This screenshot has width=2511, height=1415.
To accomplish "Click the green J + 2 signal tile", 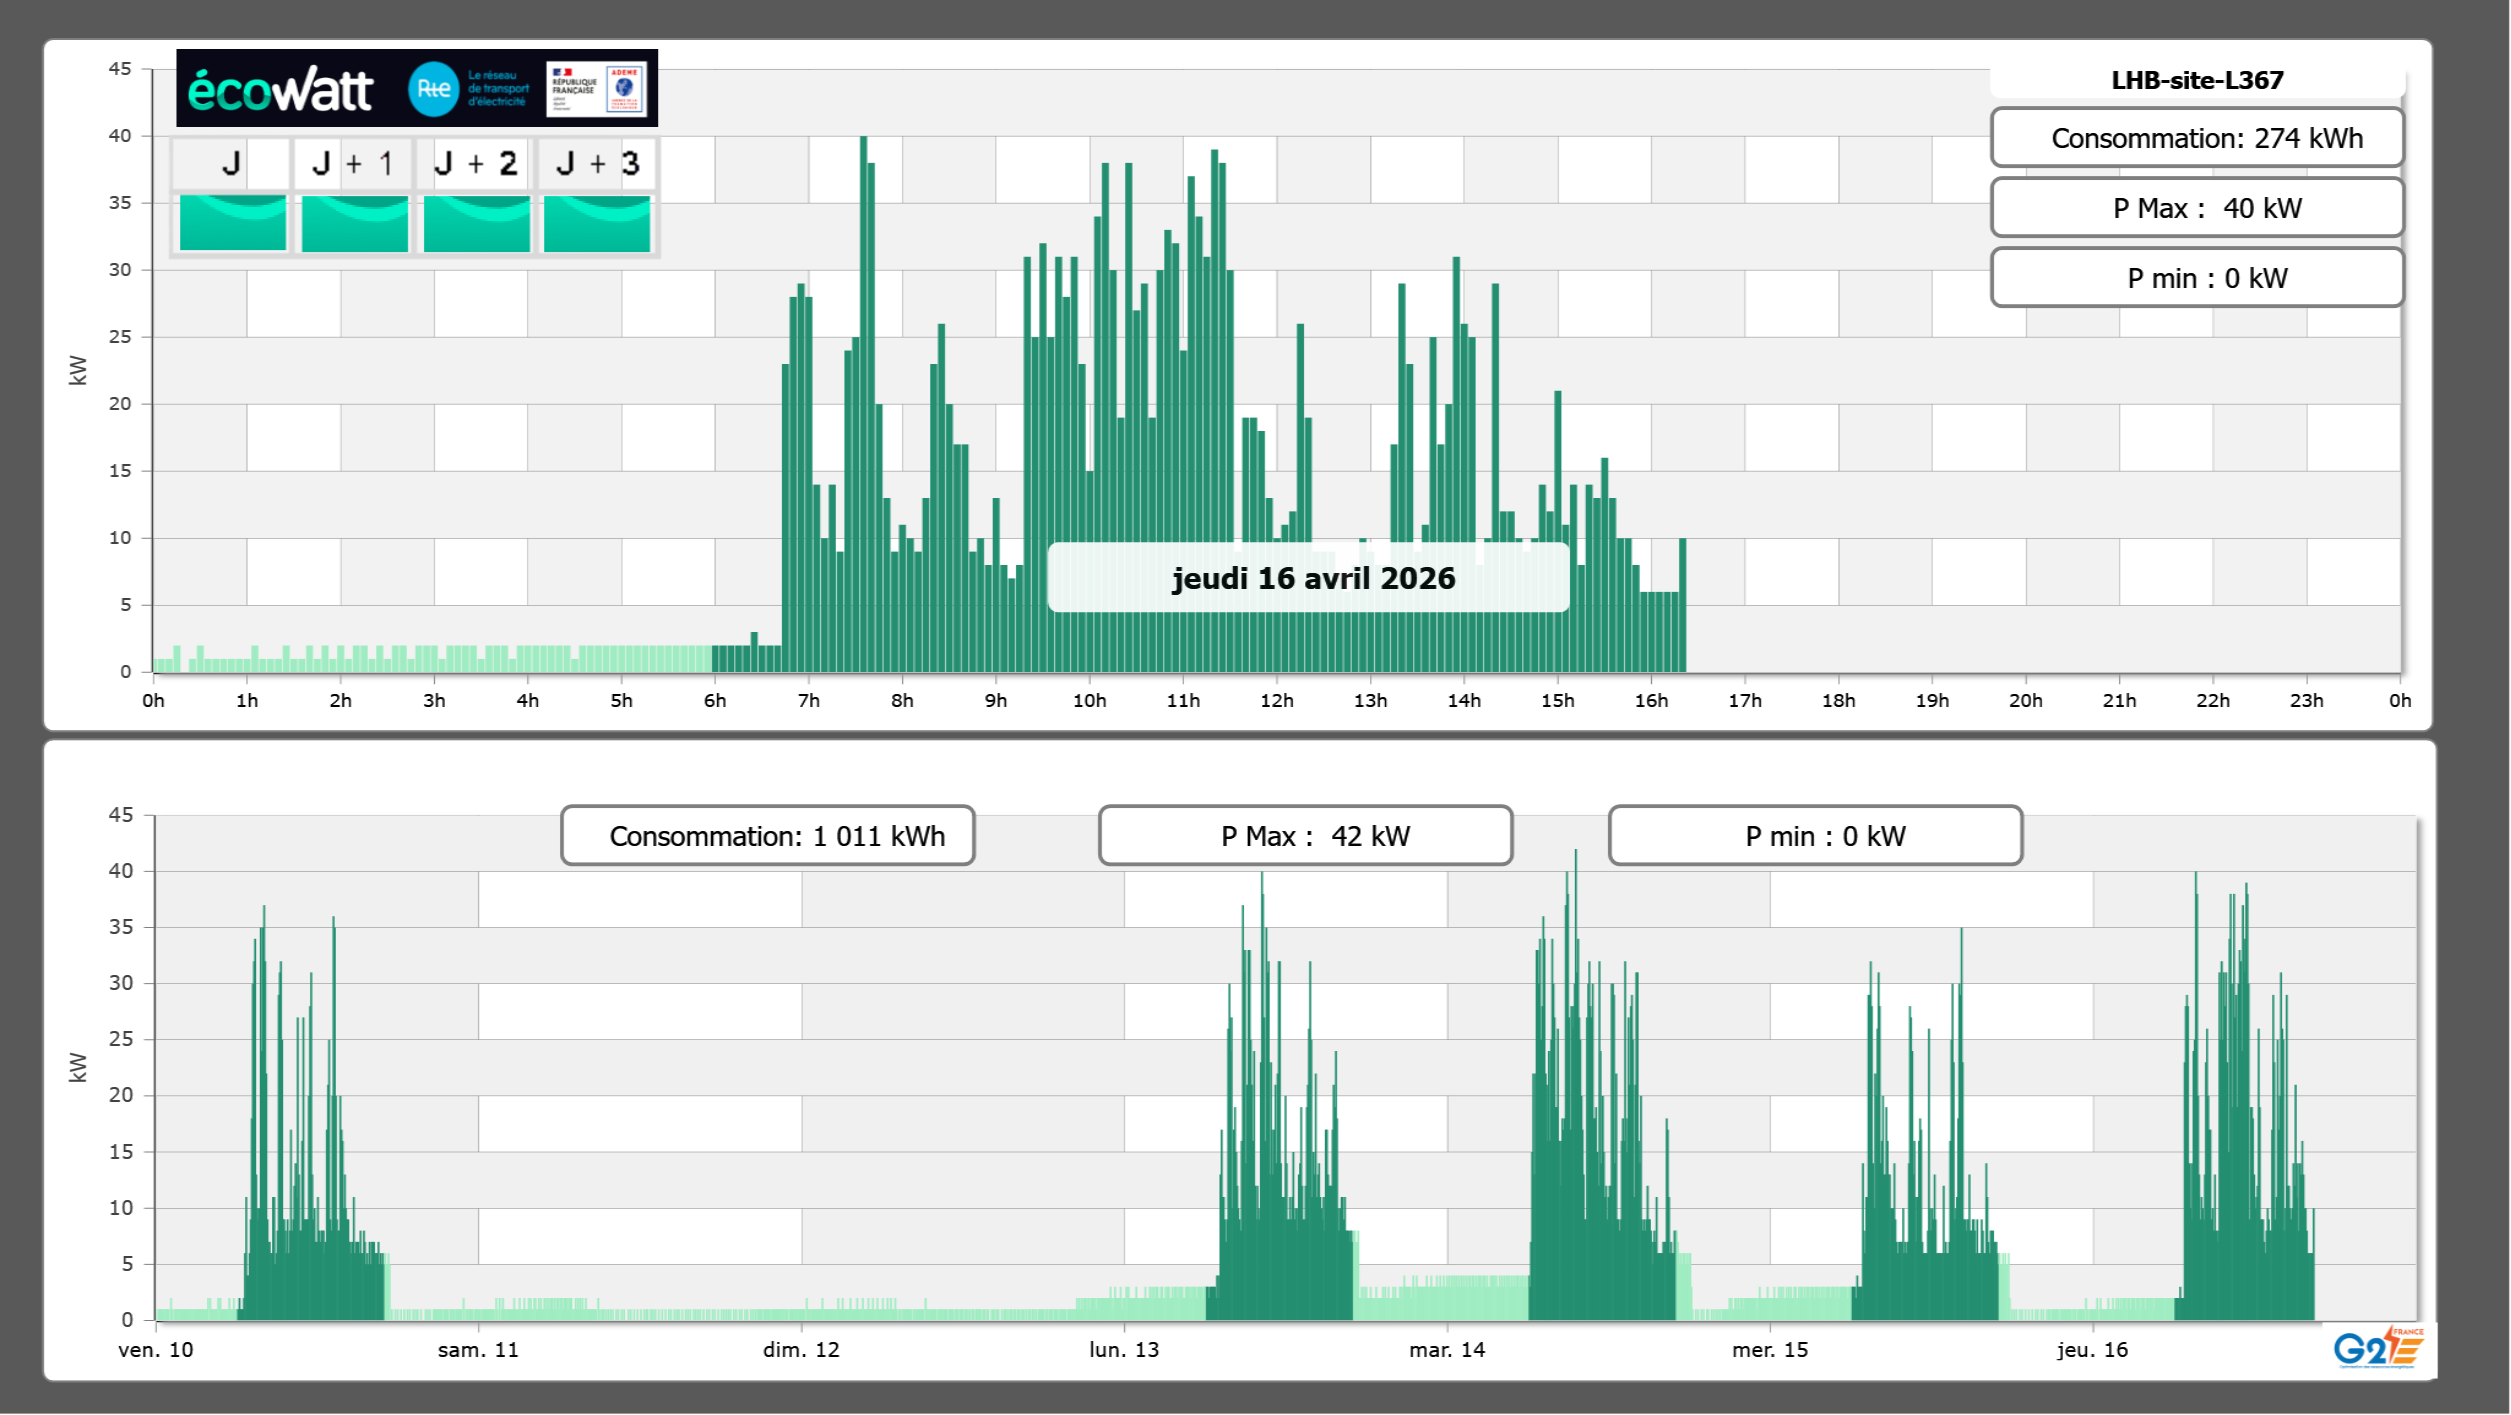I will (476, 223).
